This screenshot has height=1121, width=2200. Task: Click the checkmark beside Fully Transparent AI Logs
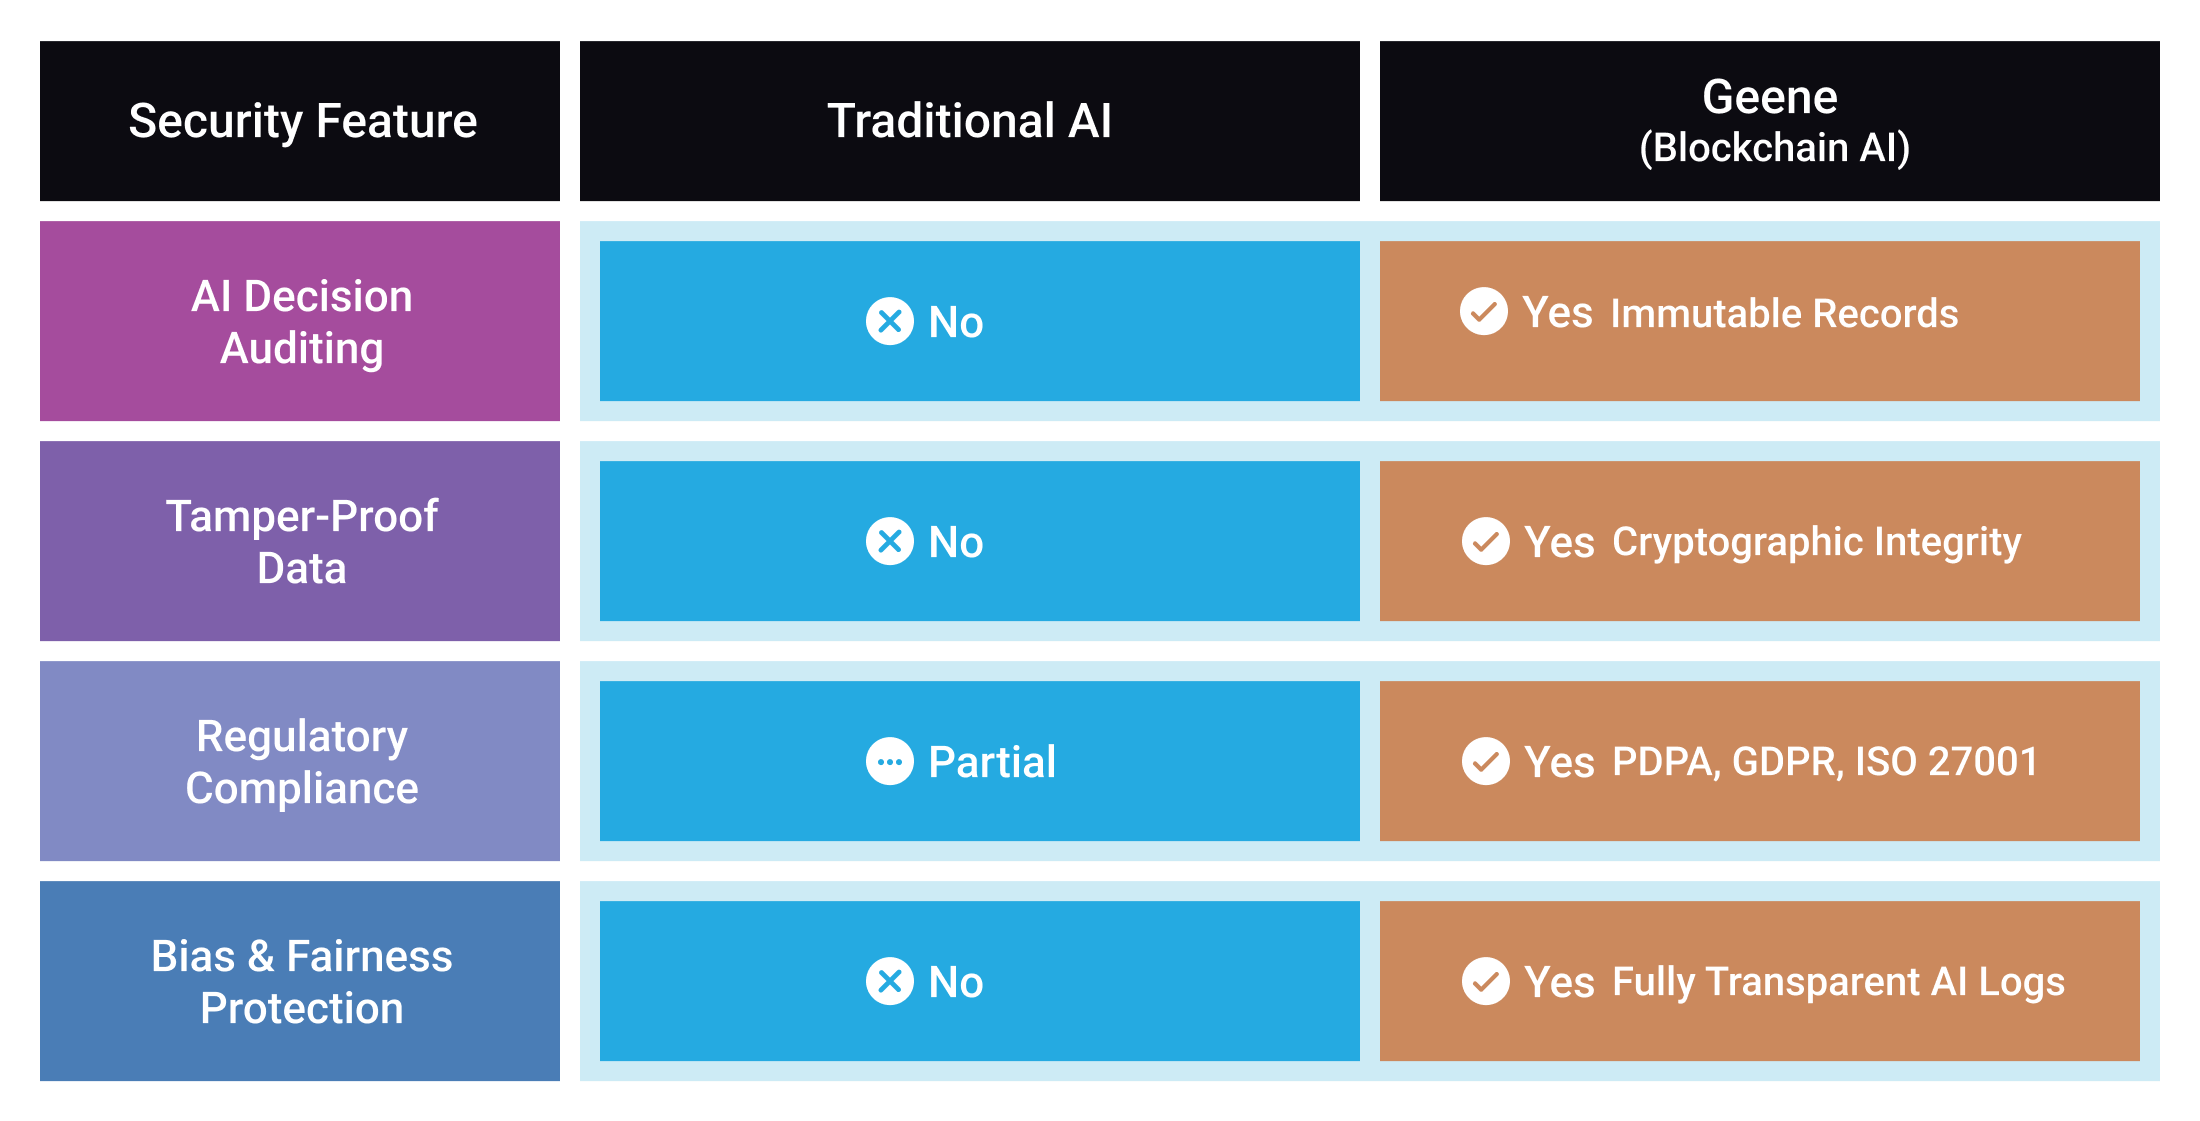[x=1486, y=981]
